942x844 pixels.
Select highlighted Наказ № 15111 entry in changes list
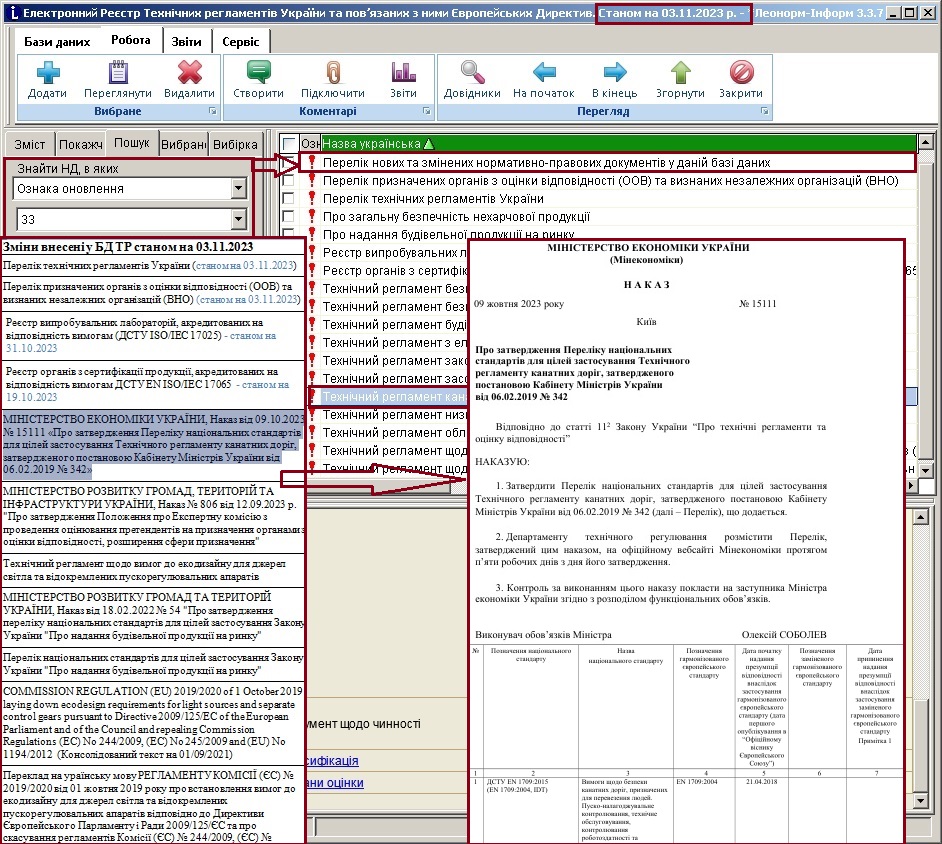153,445
